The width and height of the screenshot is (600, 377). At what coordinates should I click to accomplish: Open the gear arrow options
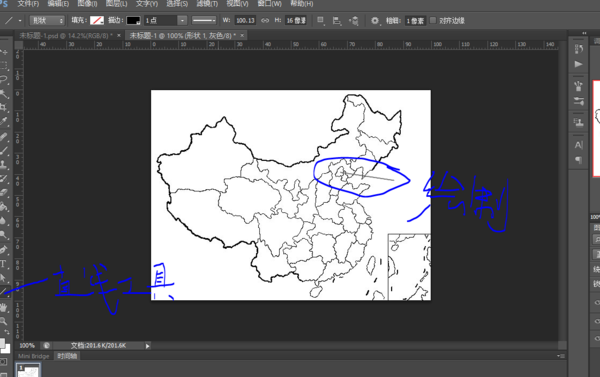click(375, 21)
